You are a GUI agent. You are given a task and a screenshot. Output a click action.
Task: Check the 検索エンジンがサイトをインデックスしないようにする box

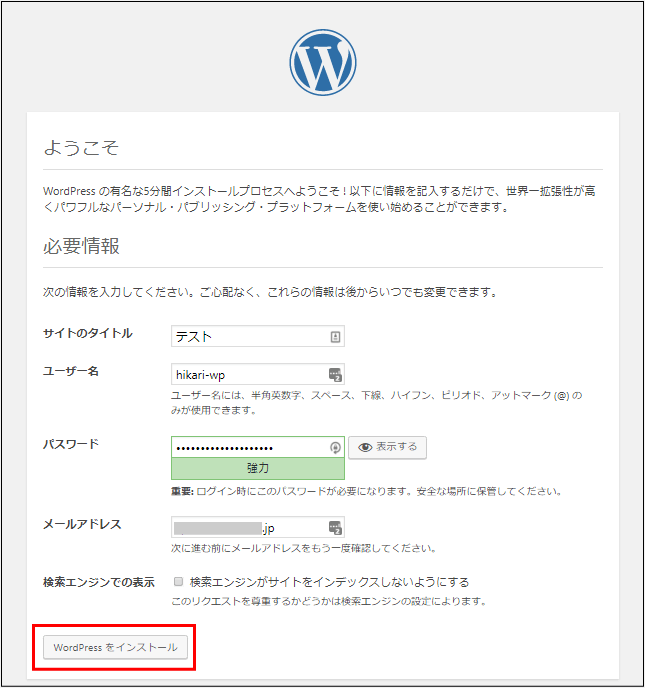point(178,581)
